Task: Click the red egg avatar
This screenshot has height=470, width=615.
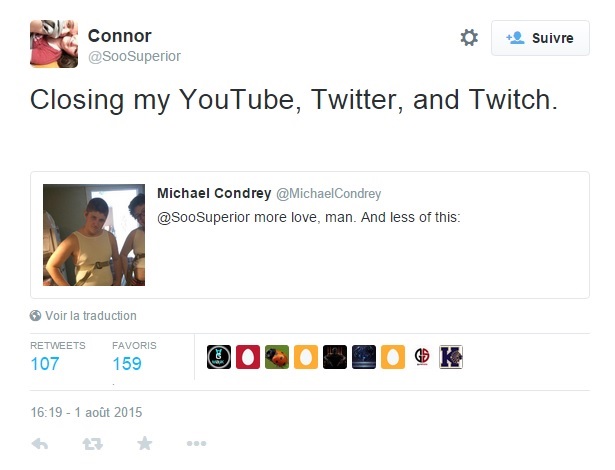Action: coord(247,357)
